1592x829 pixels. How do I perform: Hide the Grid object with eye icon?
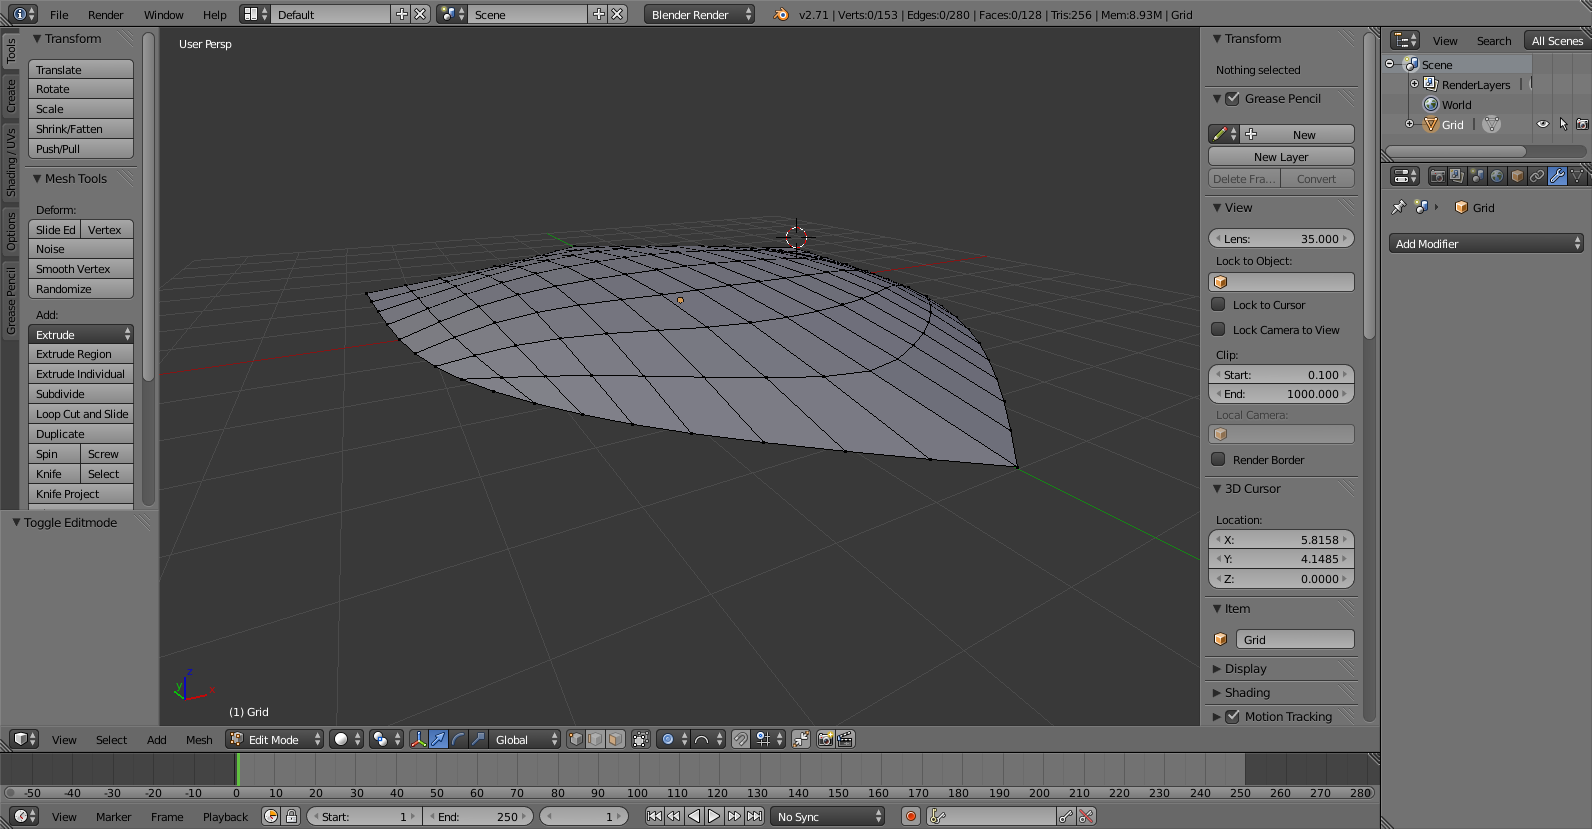point(1543,124)
